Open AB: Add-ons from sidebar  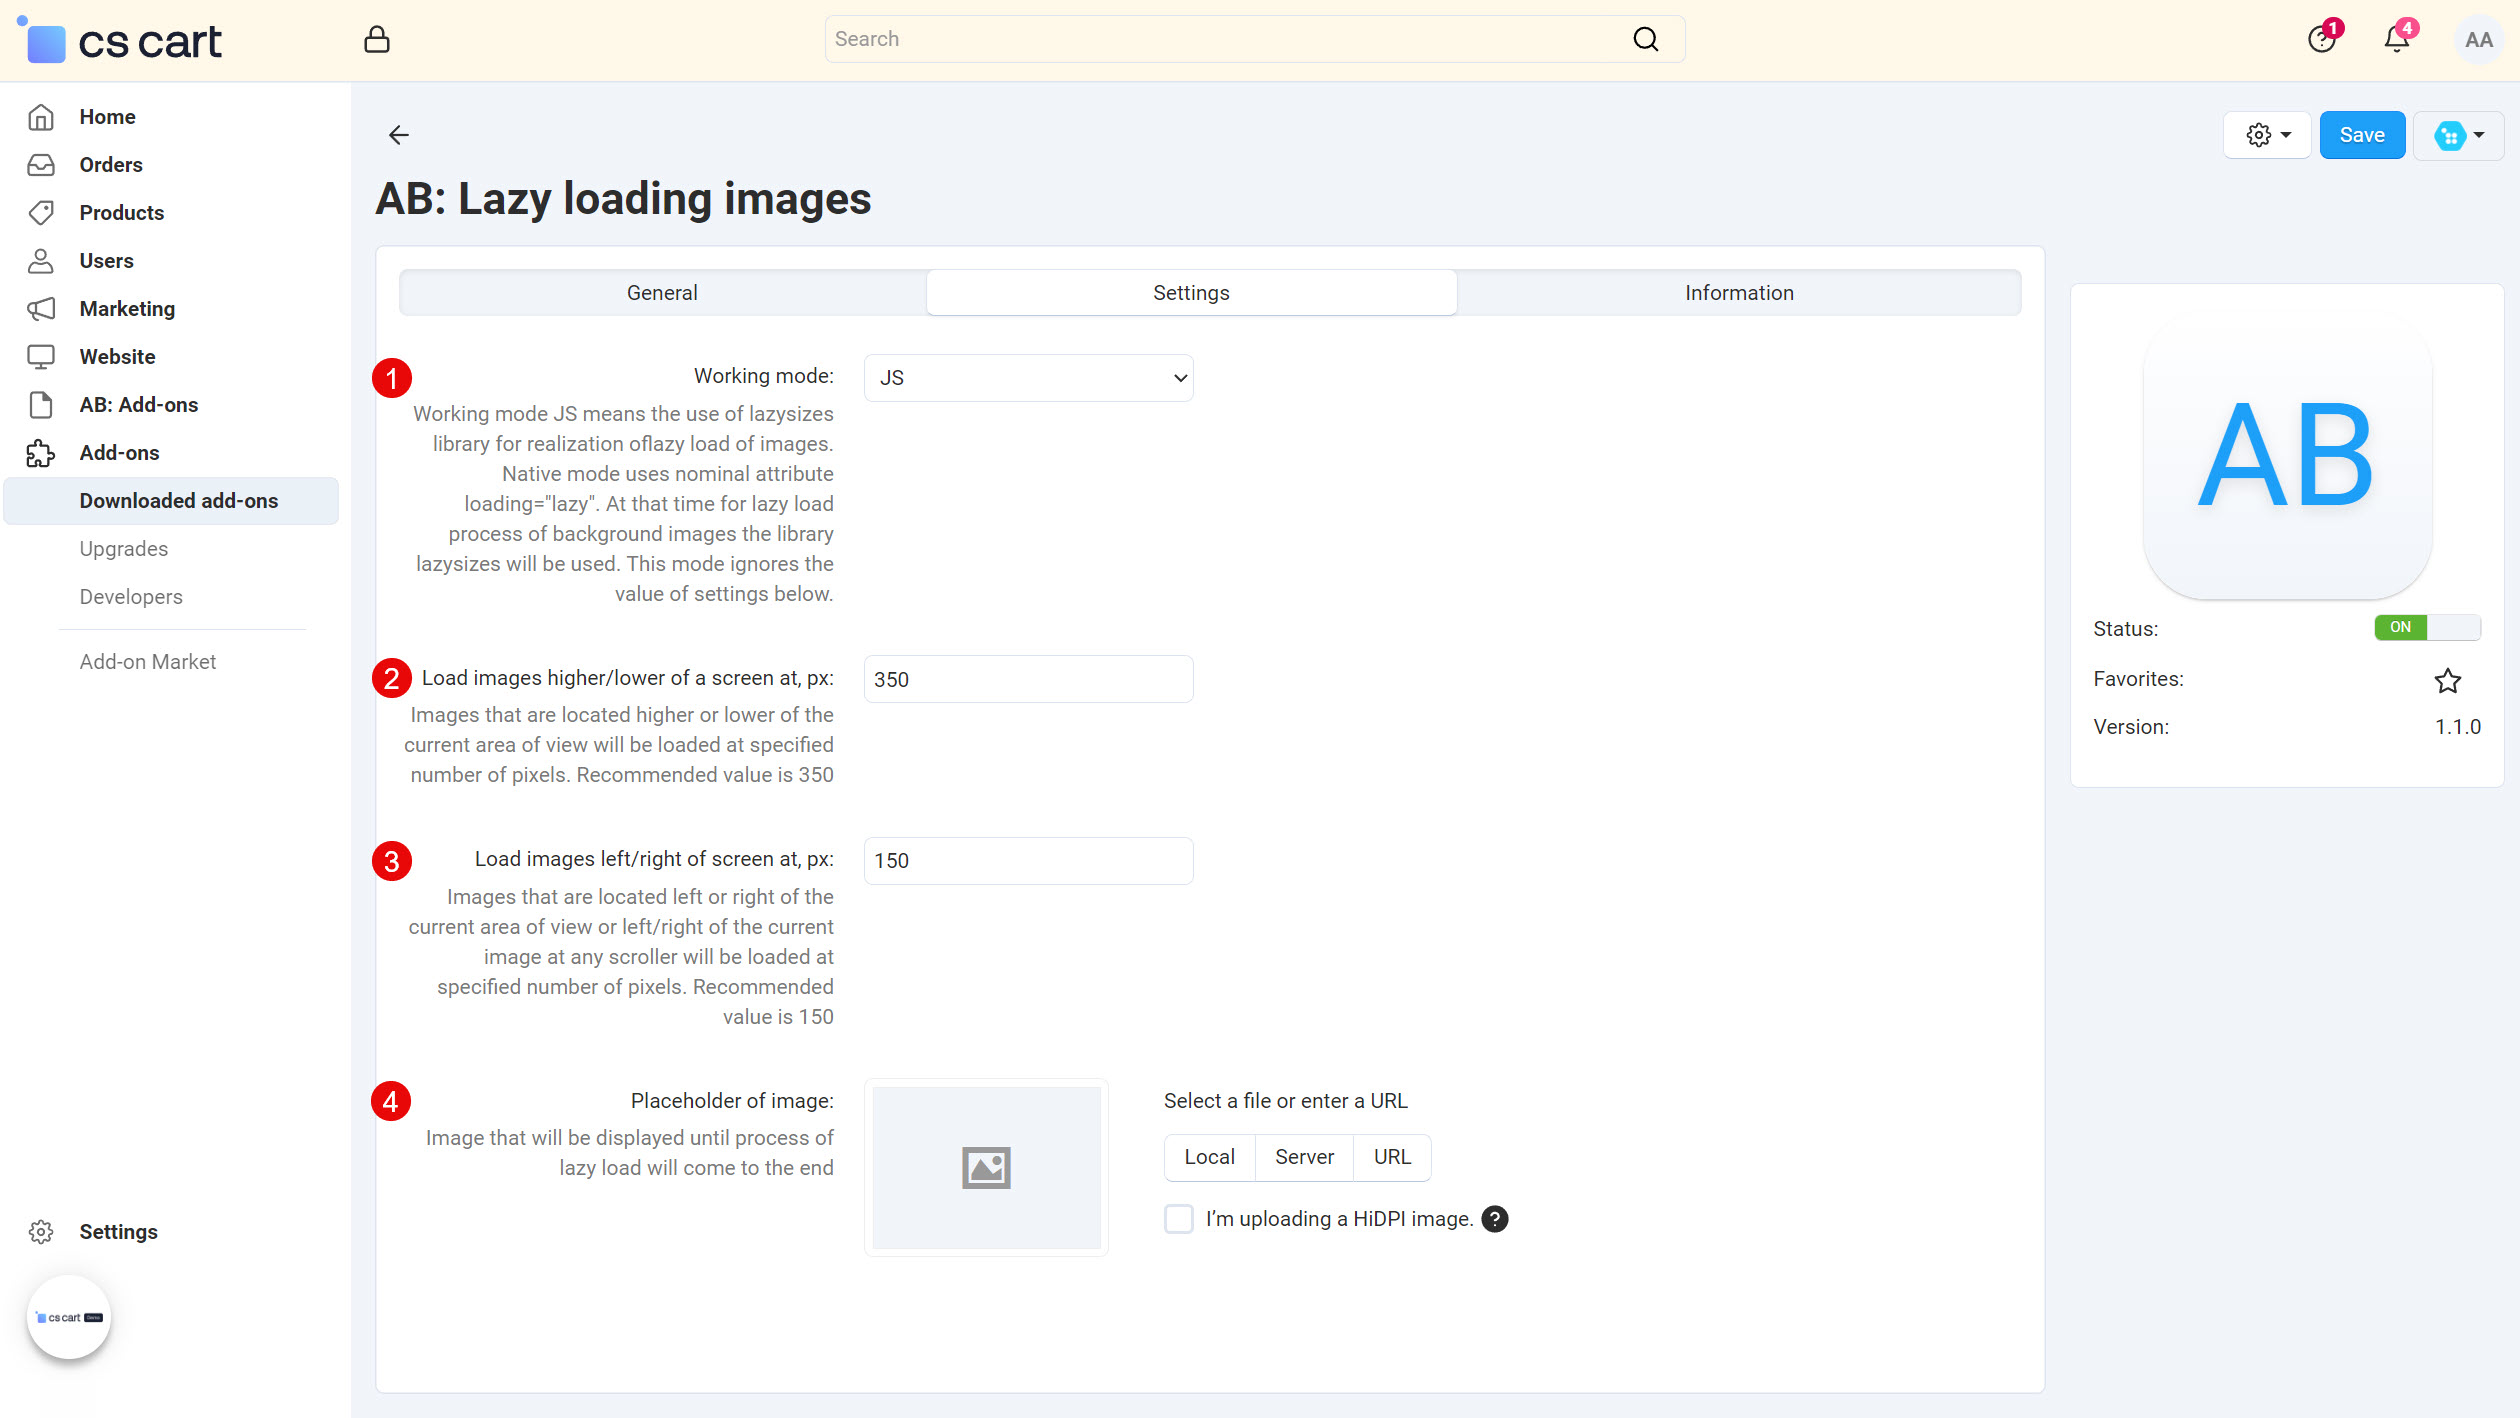[x=139, y=405]
